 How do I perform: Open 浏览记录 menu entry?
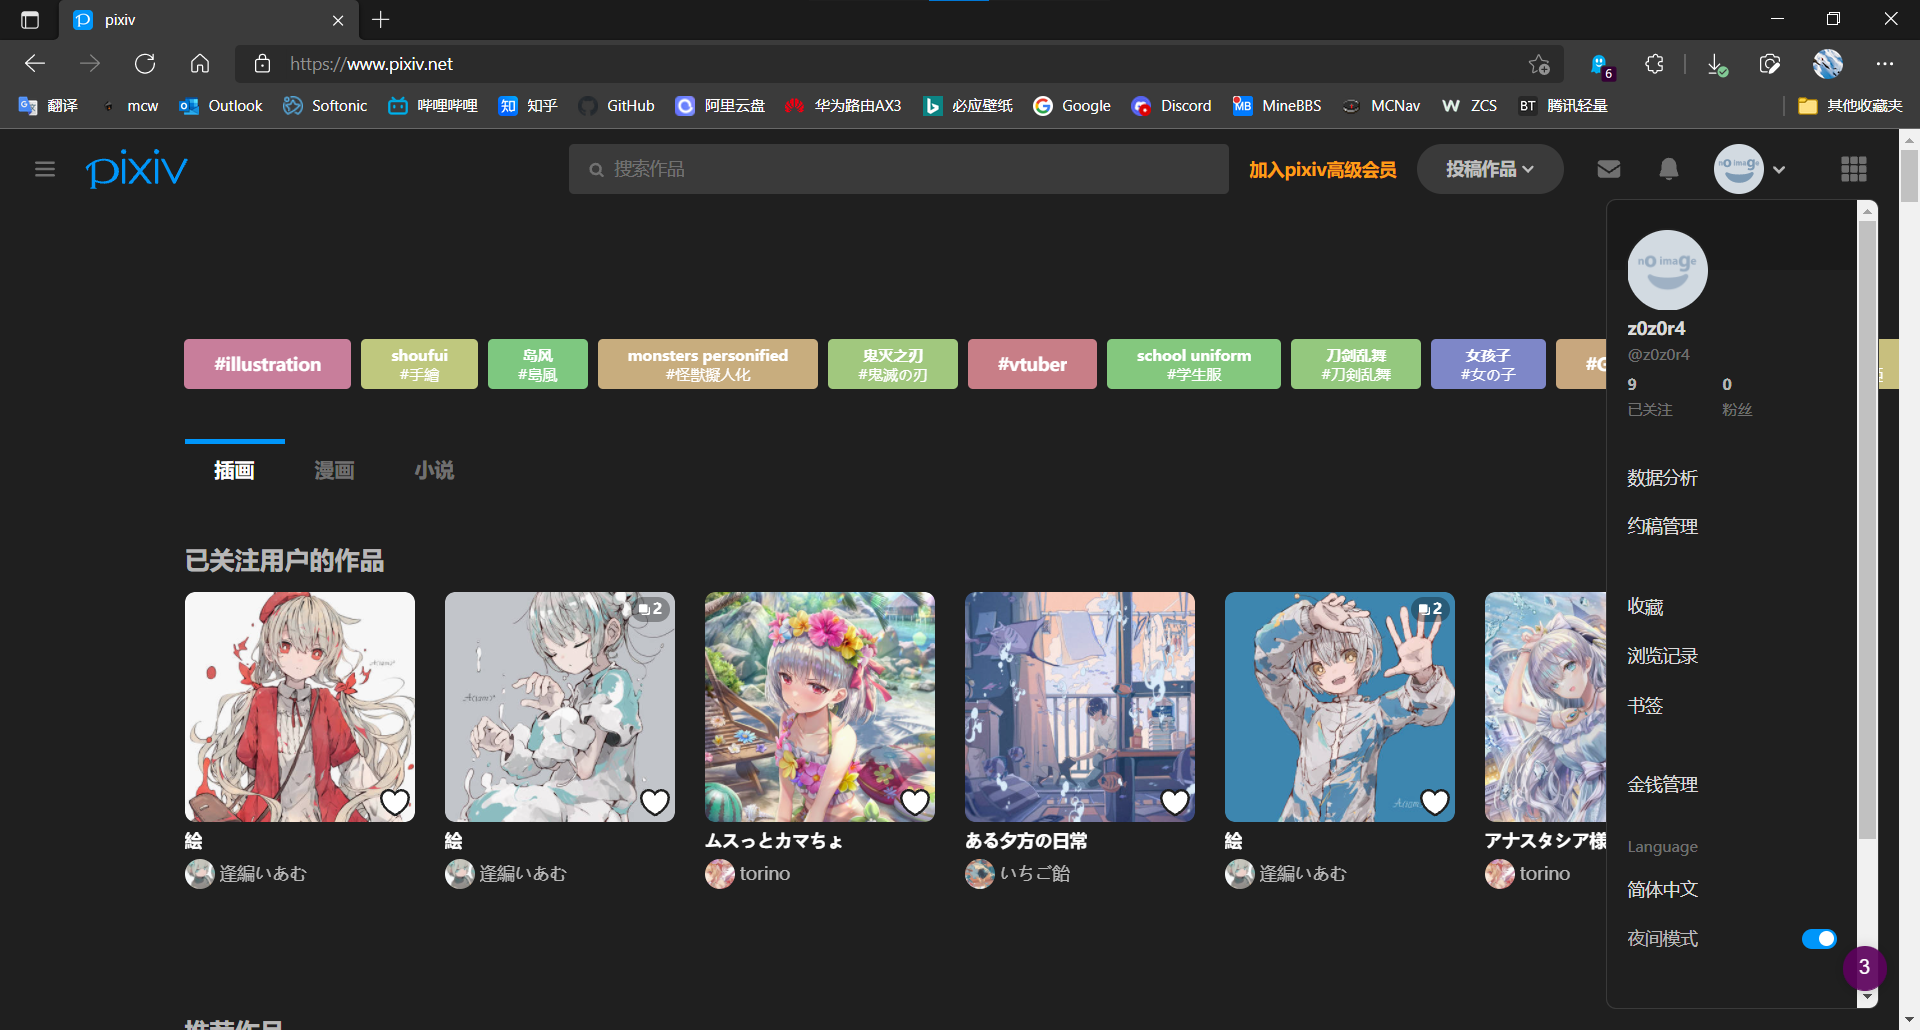[x=1662, y=656]
